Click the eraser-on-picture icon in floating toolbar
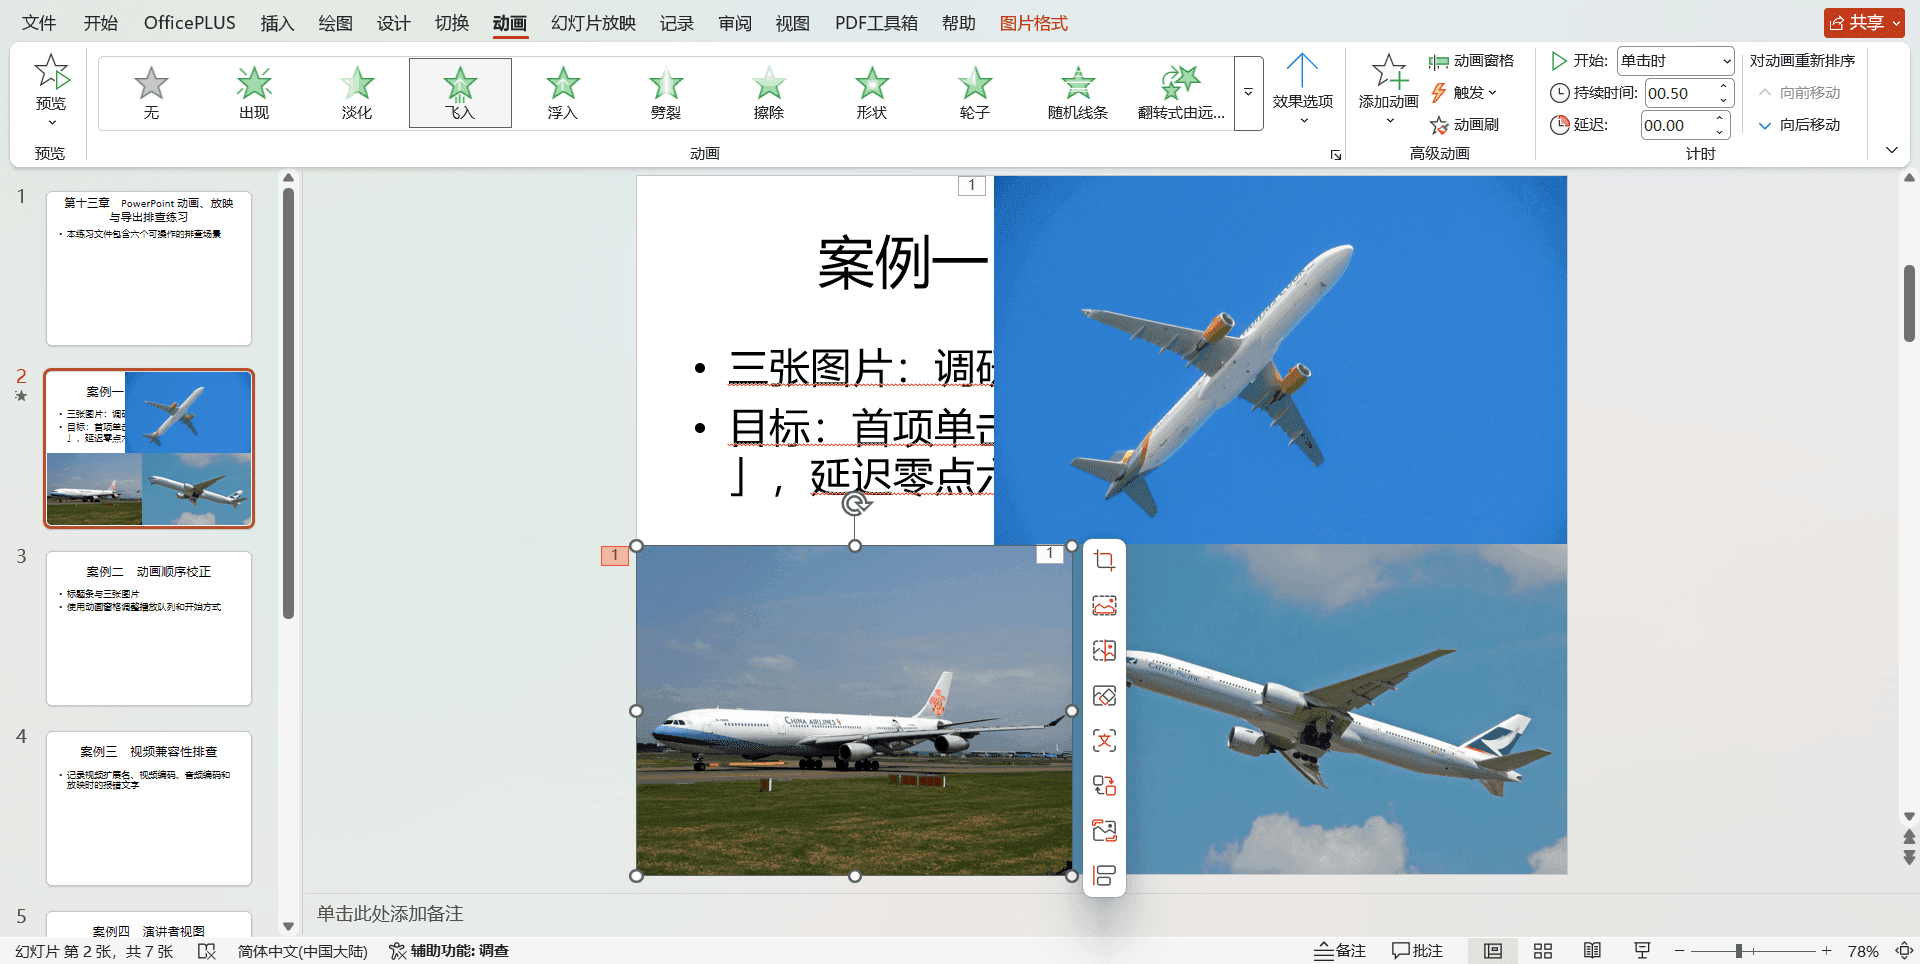This screenshot has height=964, width=1920. pos(1104,696)
